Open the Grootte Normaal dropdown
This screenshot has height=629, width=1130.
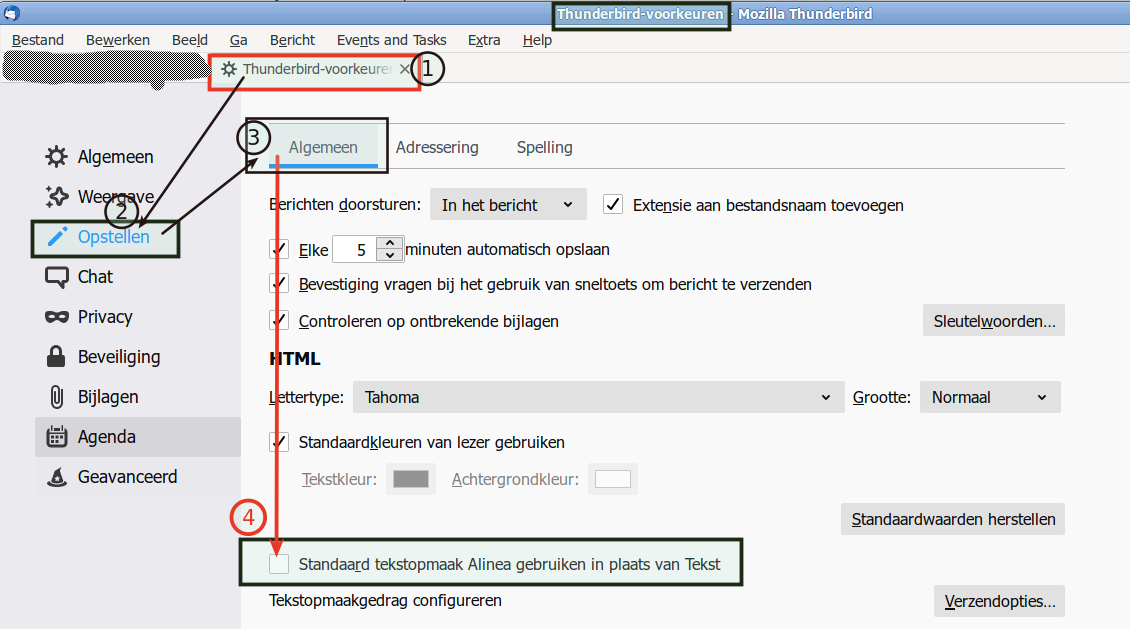point(990,397)
